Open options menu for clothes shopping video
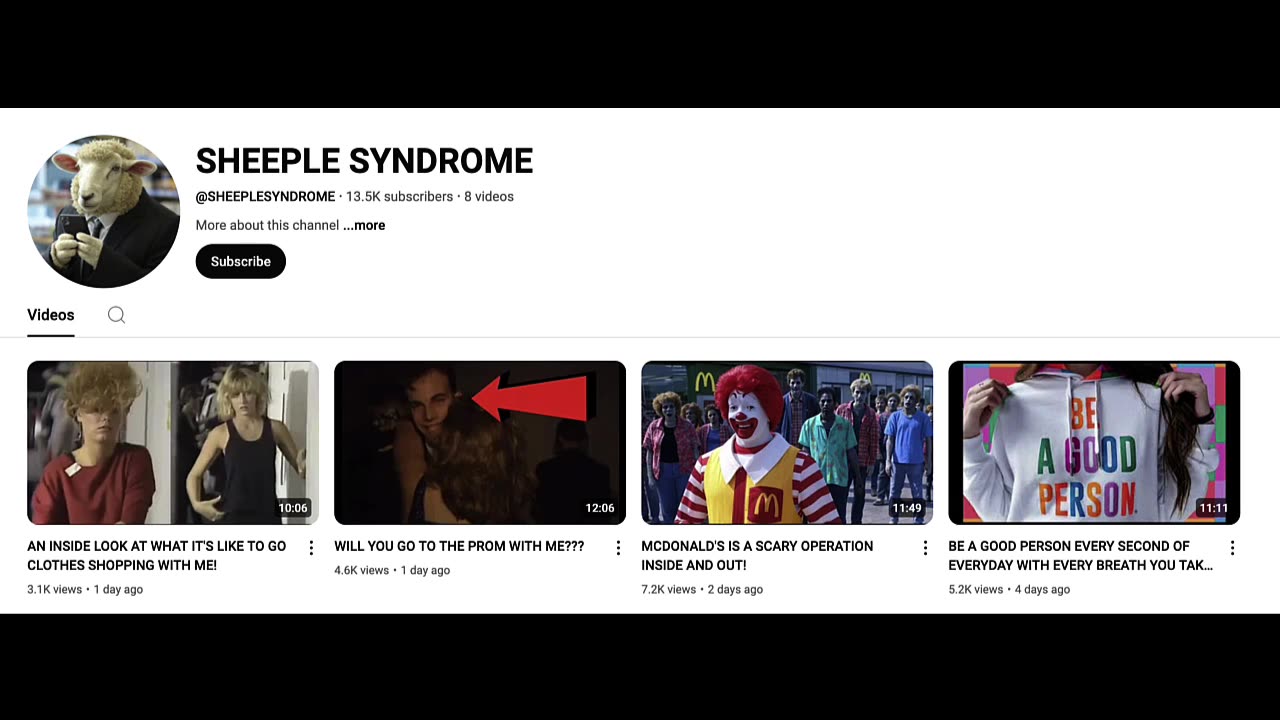Screen dimensions: 1280x720 coord(311,548)
